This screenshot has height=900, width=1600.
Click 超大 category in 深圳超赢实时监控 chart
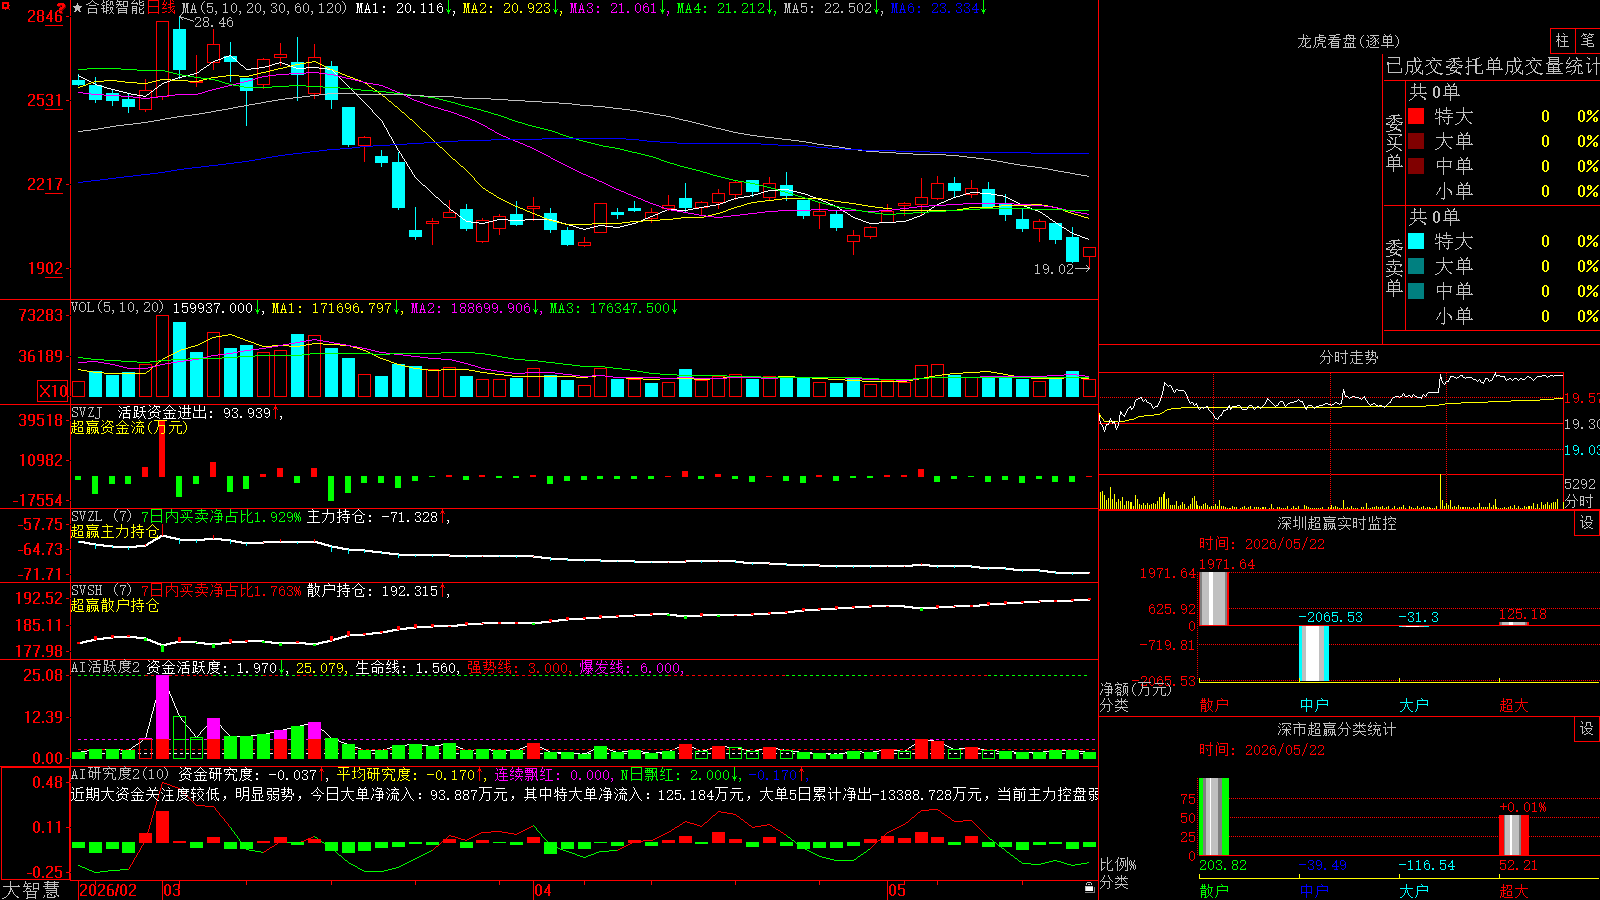click(x=1514, y=705)
